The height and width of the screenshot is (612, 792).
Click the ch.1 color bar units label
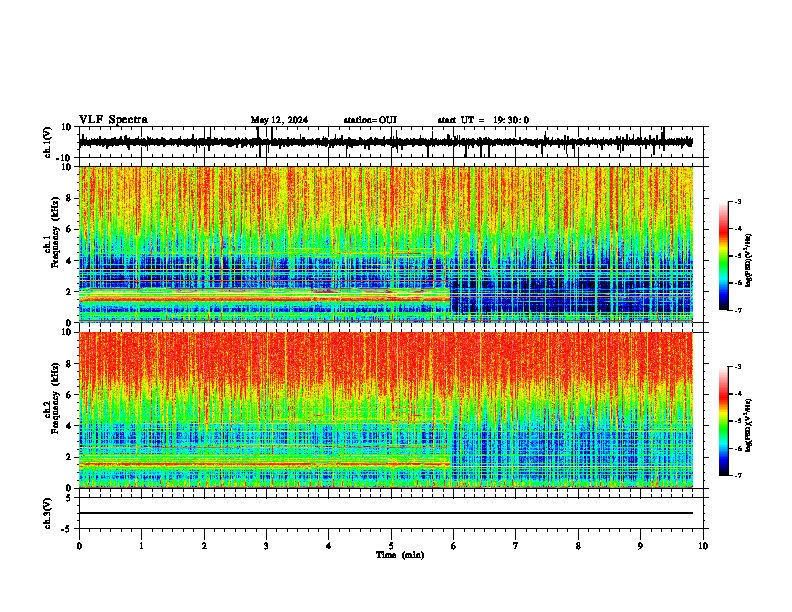coord(749,261)
